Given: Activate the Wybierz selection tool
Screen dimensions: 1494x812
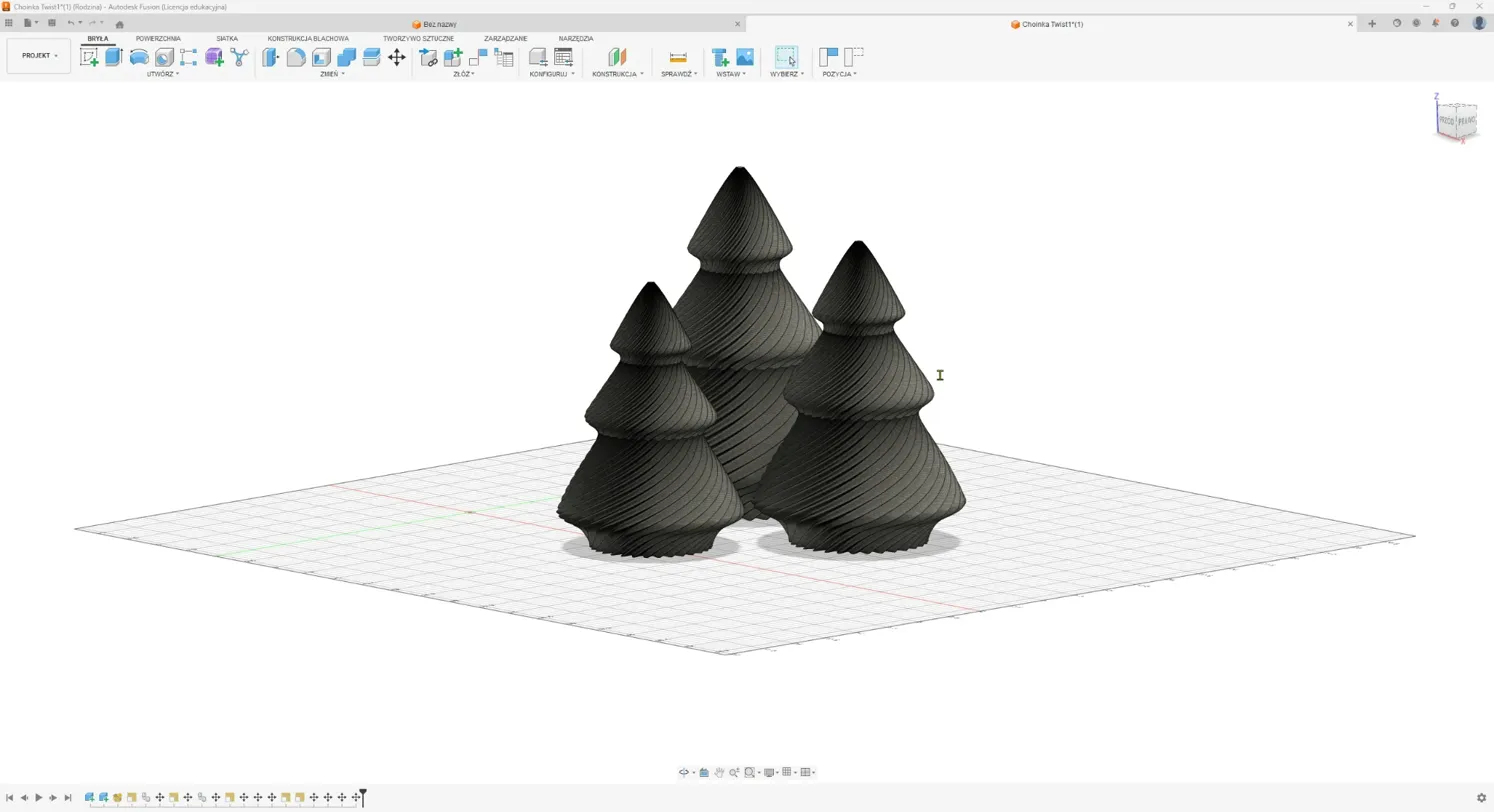Looking at the screenshot, I should coord(787,57).
